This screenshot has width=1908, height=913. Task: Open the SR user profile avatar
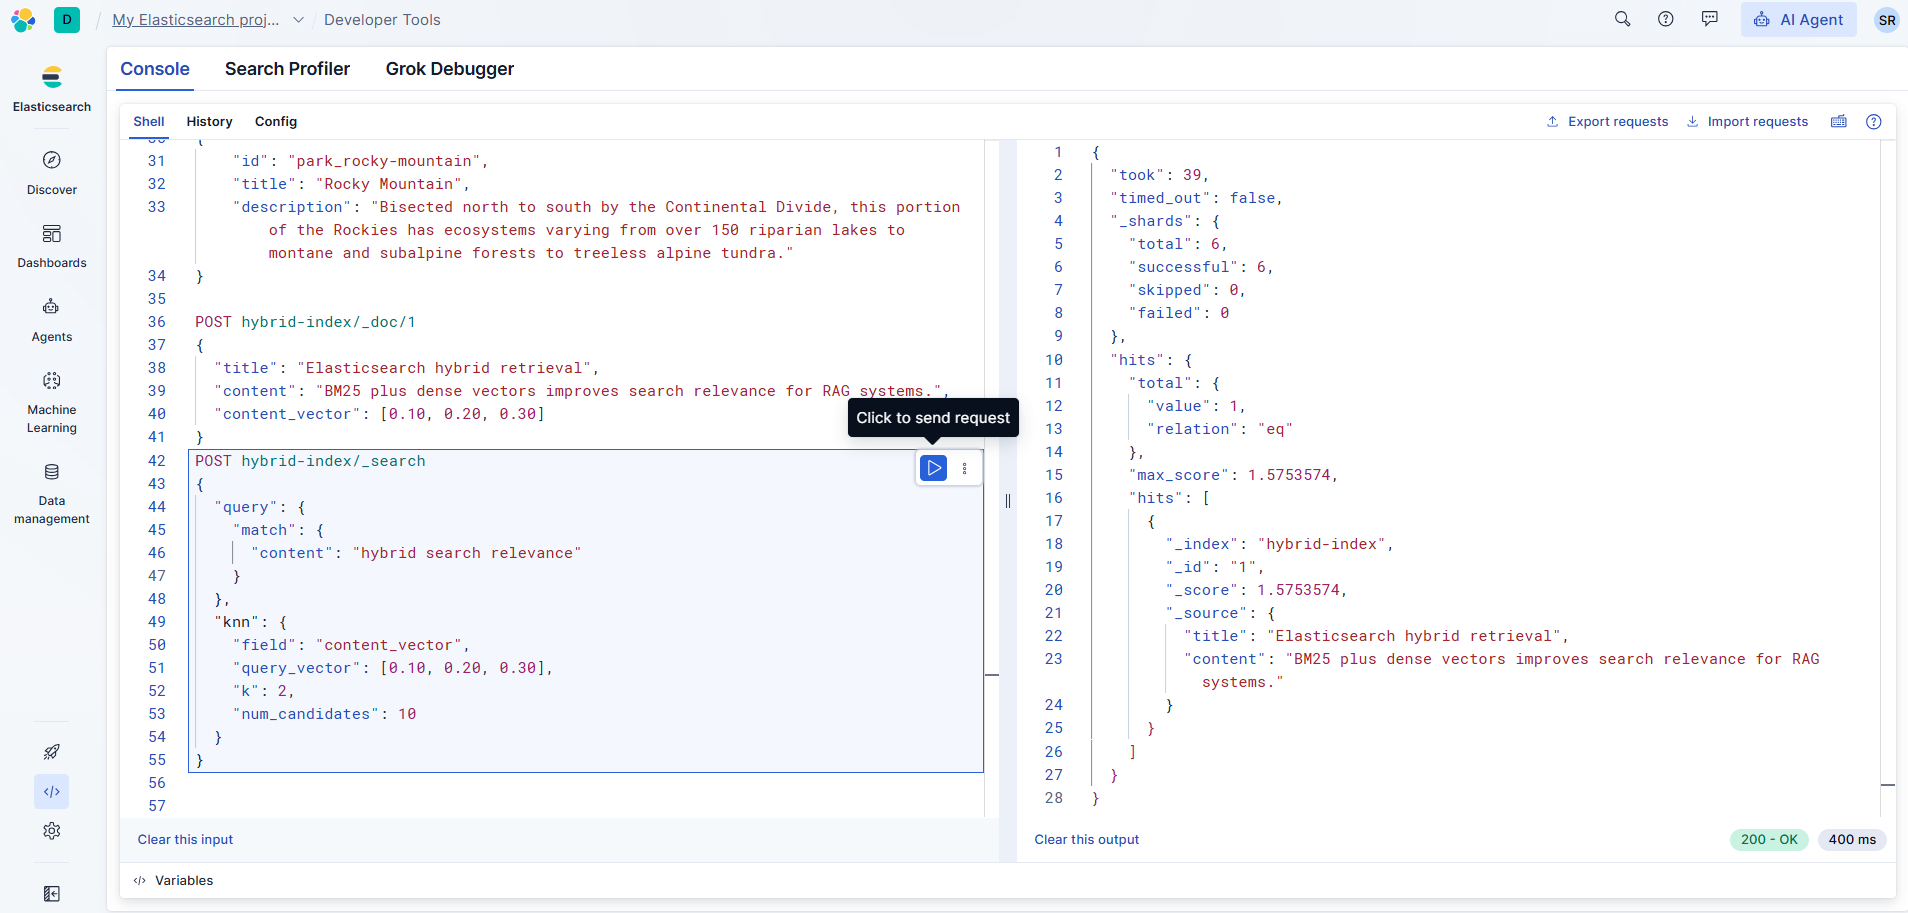click(x=1886, y=20)
